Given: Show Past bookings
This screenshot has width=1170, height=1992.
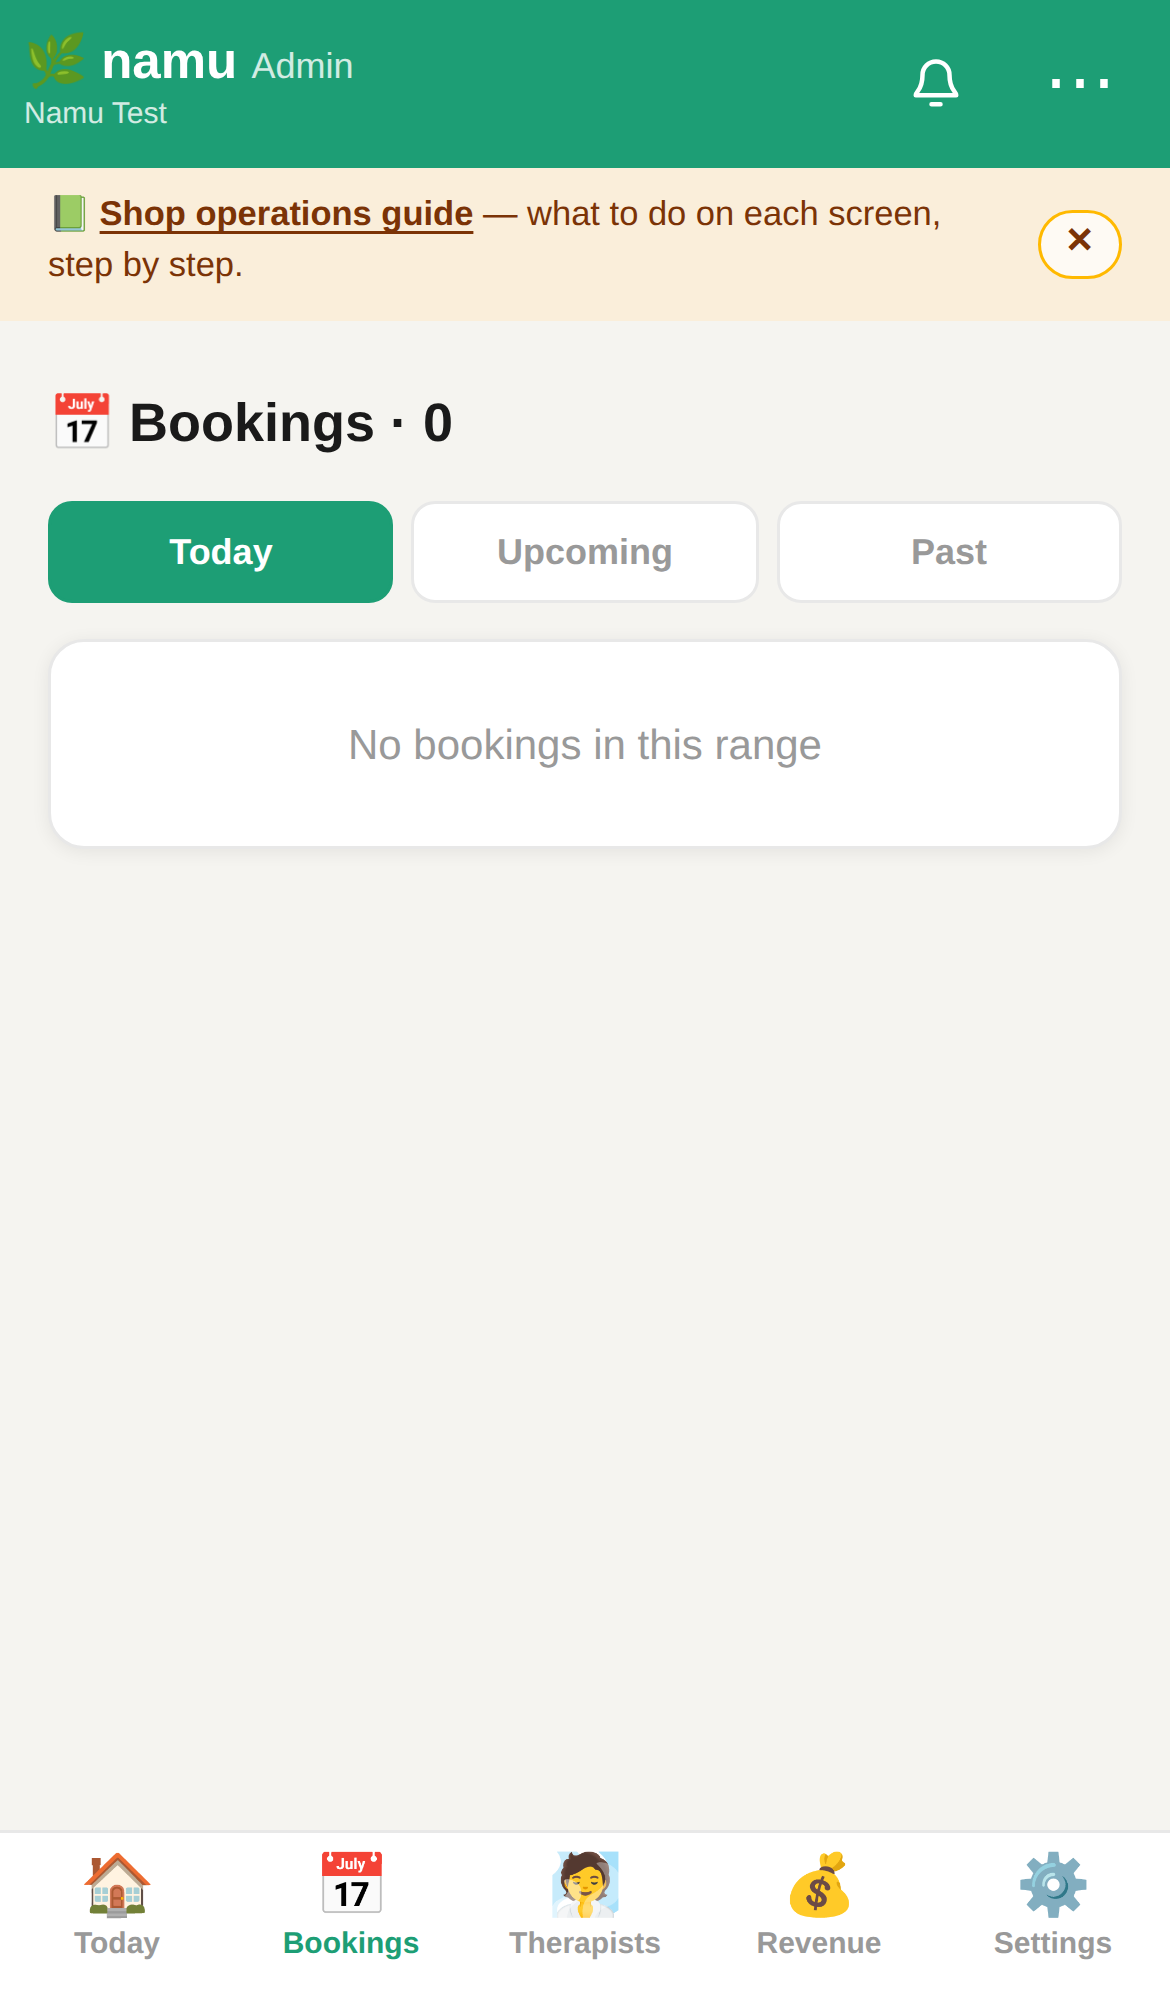Looking at the screenshot, I should [949, 552].
